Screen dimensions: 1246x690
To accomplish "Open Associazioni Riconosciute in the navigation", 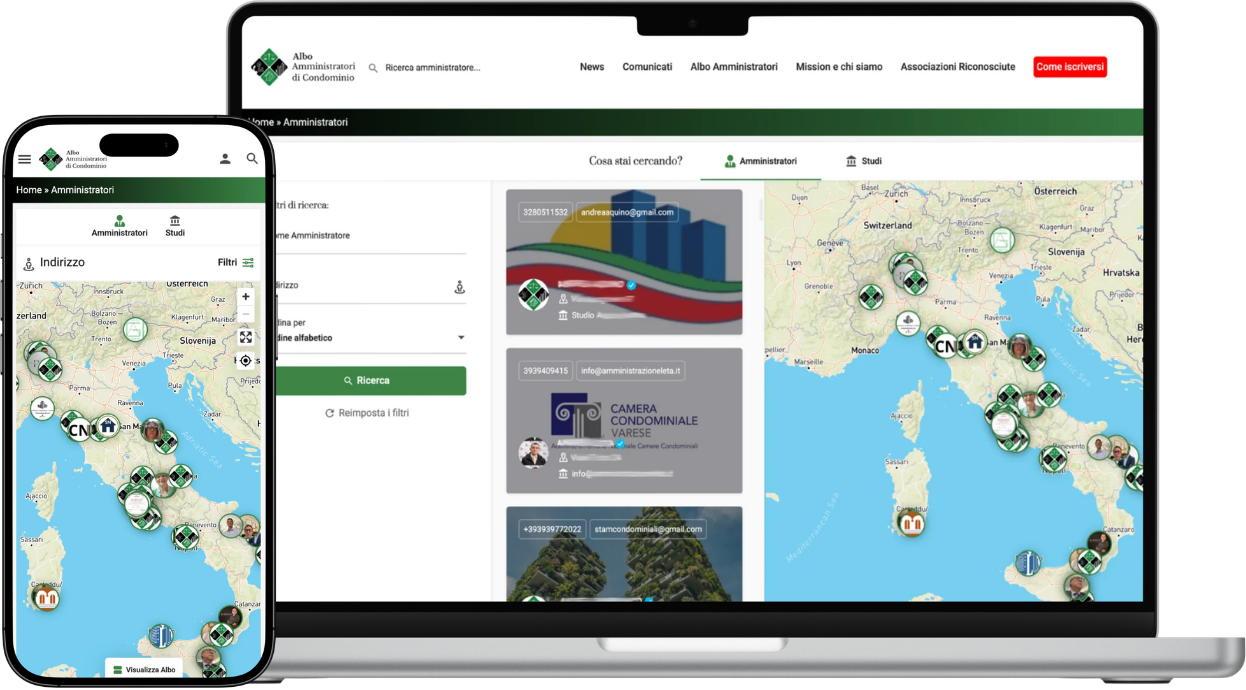I will [x=958, y=67].
